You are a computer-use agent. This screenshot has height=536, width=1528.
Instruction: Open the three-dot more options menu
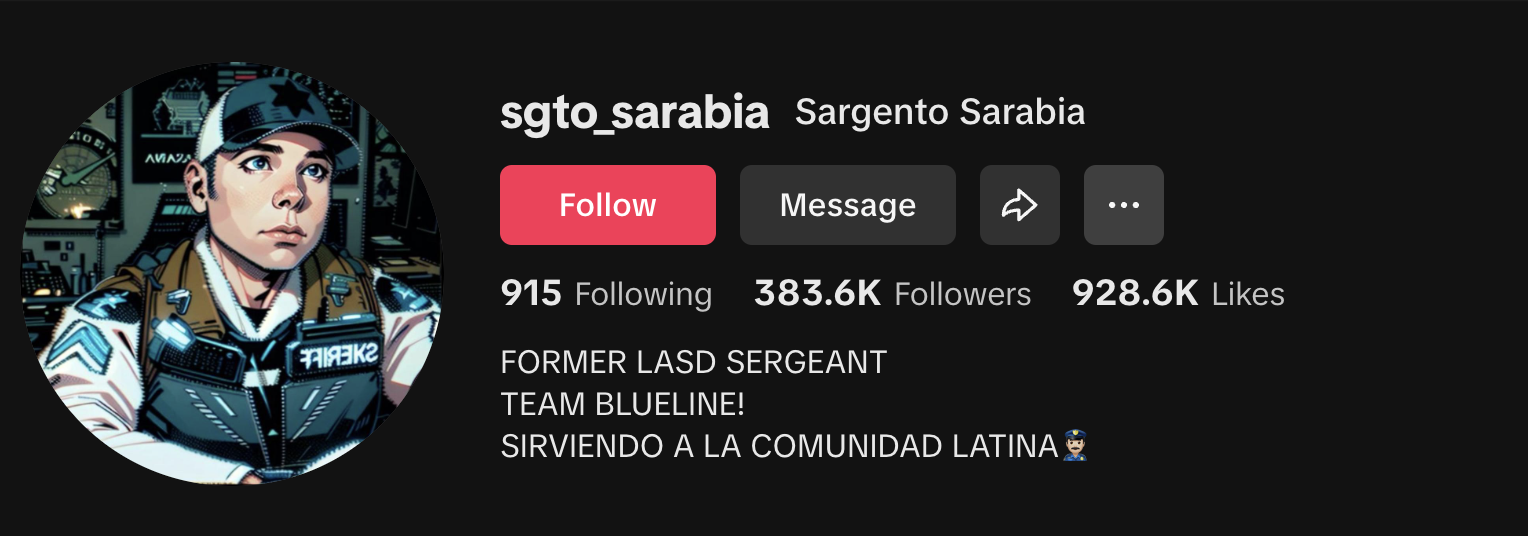point(1123,205)
